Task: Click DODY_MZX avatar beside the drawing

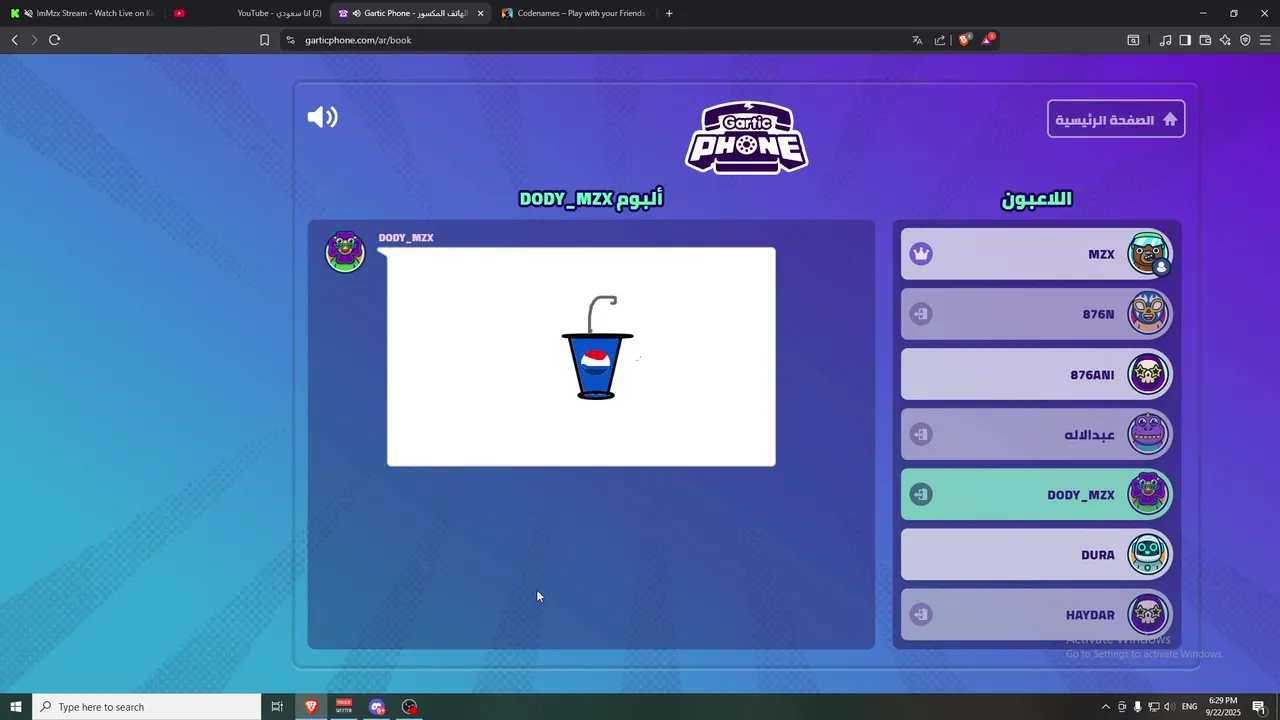Action: tap(345, 252)
